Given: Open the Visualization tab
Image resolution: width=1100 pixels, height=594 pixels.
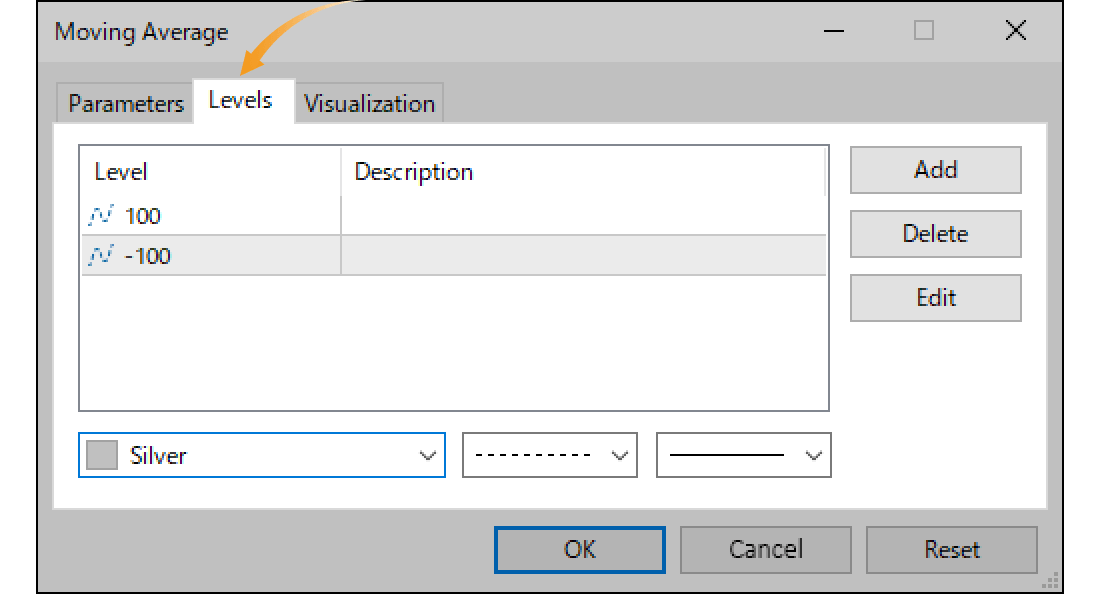Looking at the screenshot, I should pos(369,104).
